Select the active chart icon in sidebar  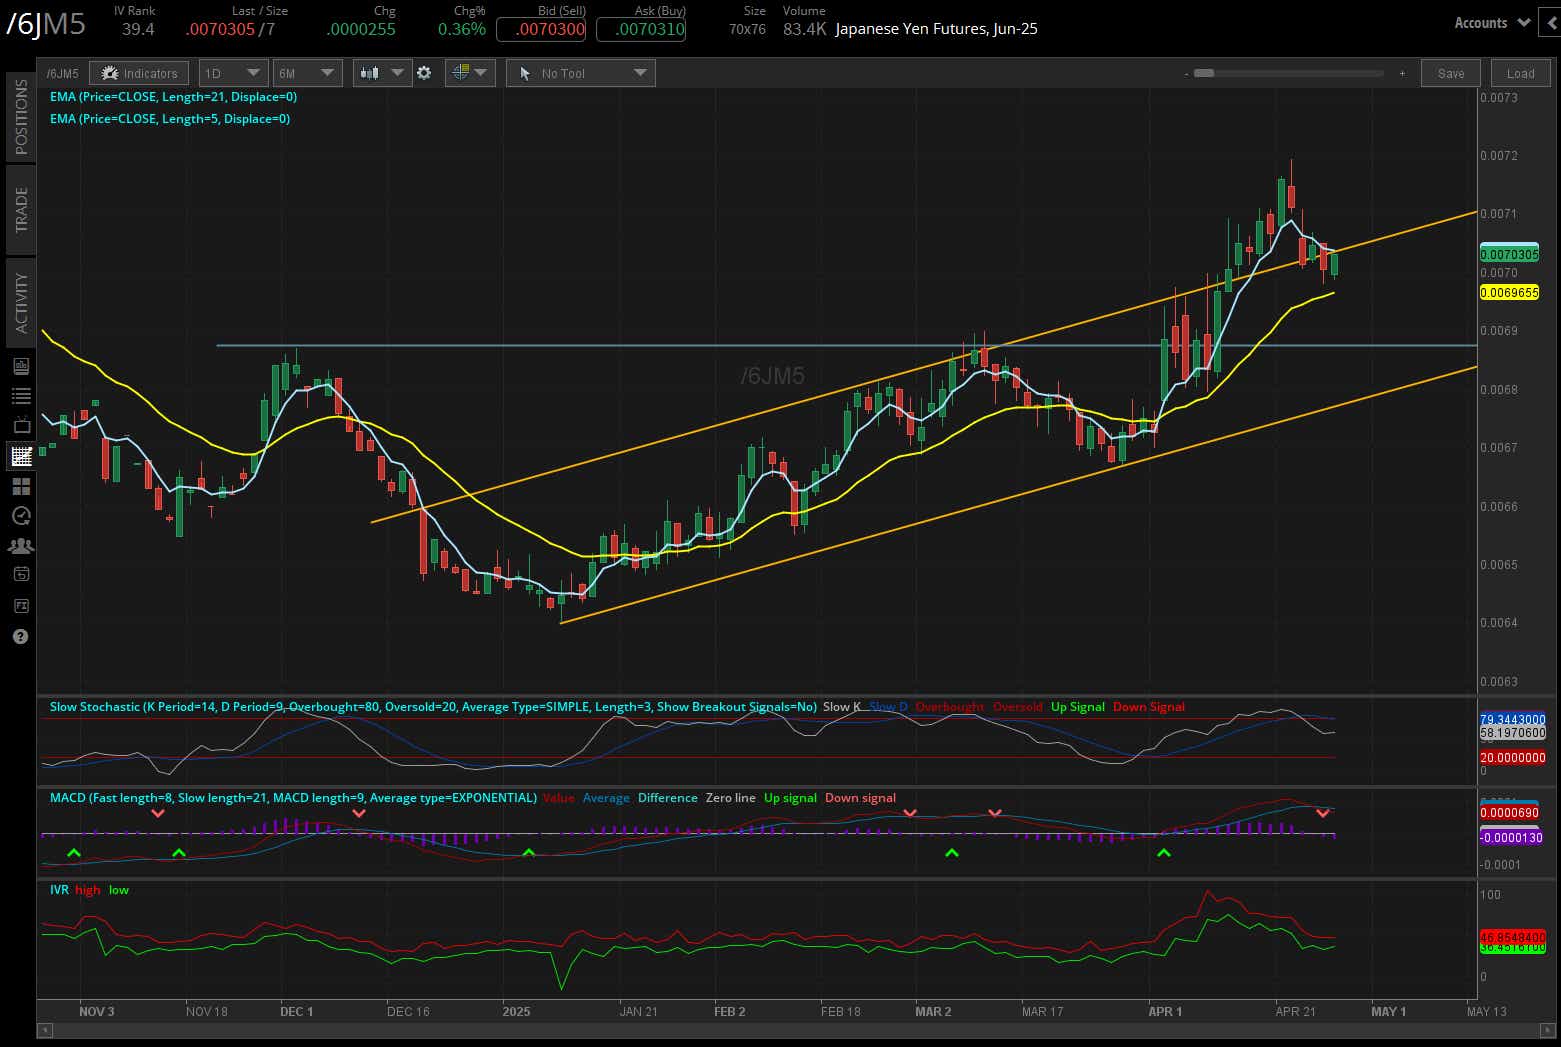(x=20, y=456)
